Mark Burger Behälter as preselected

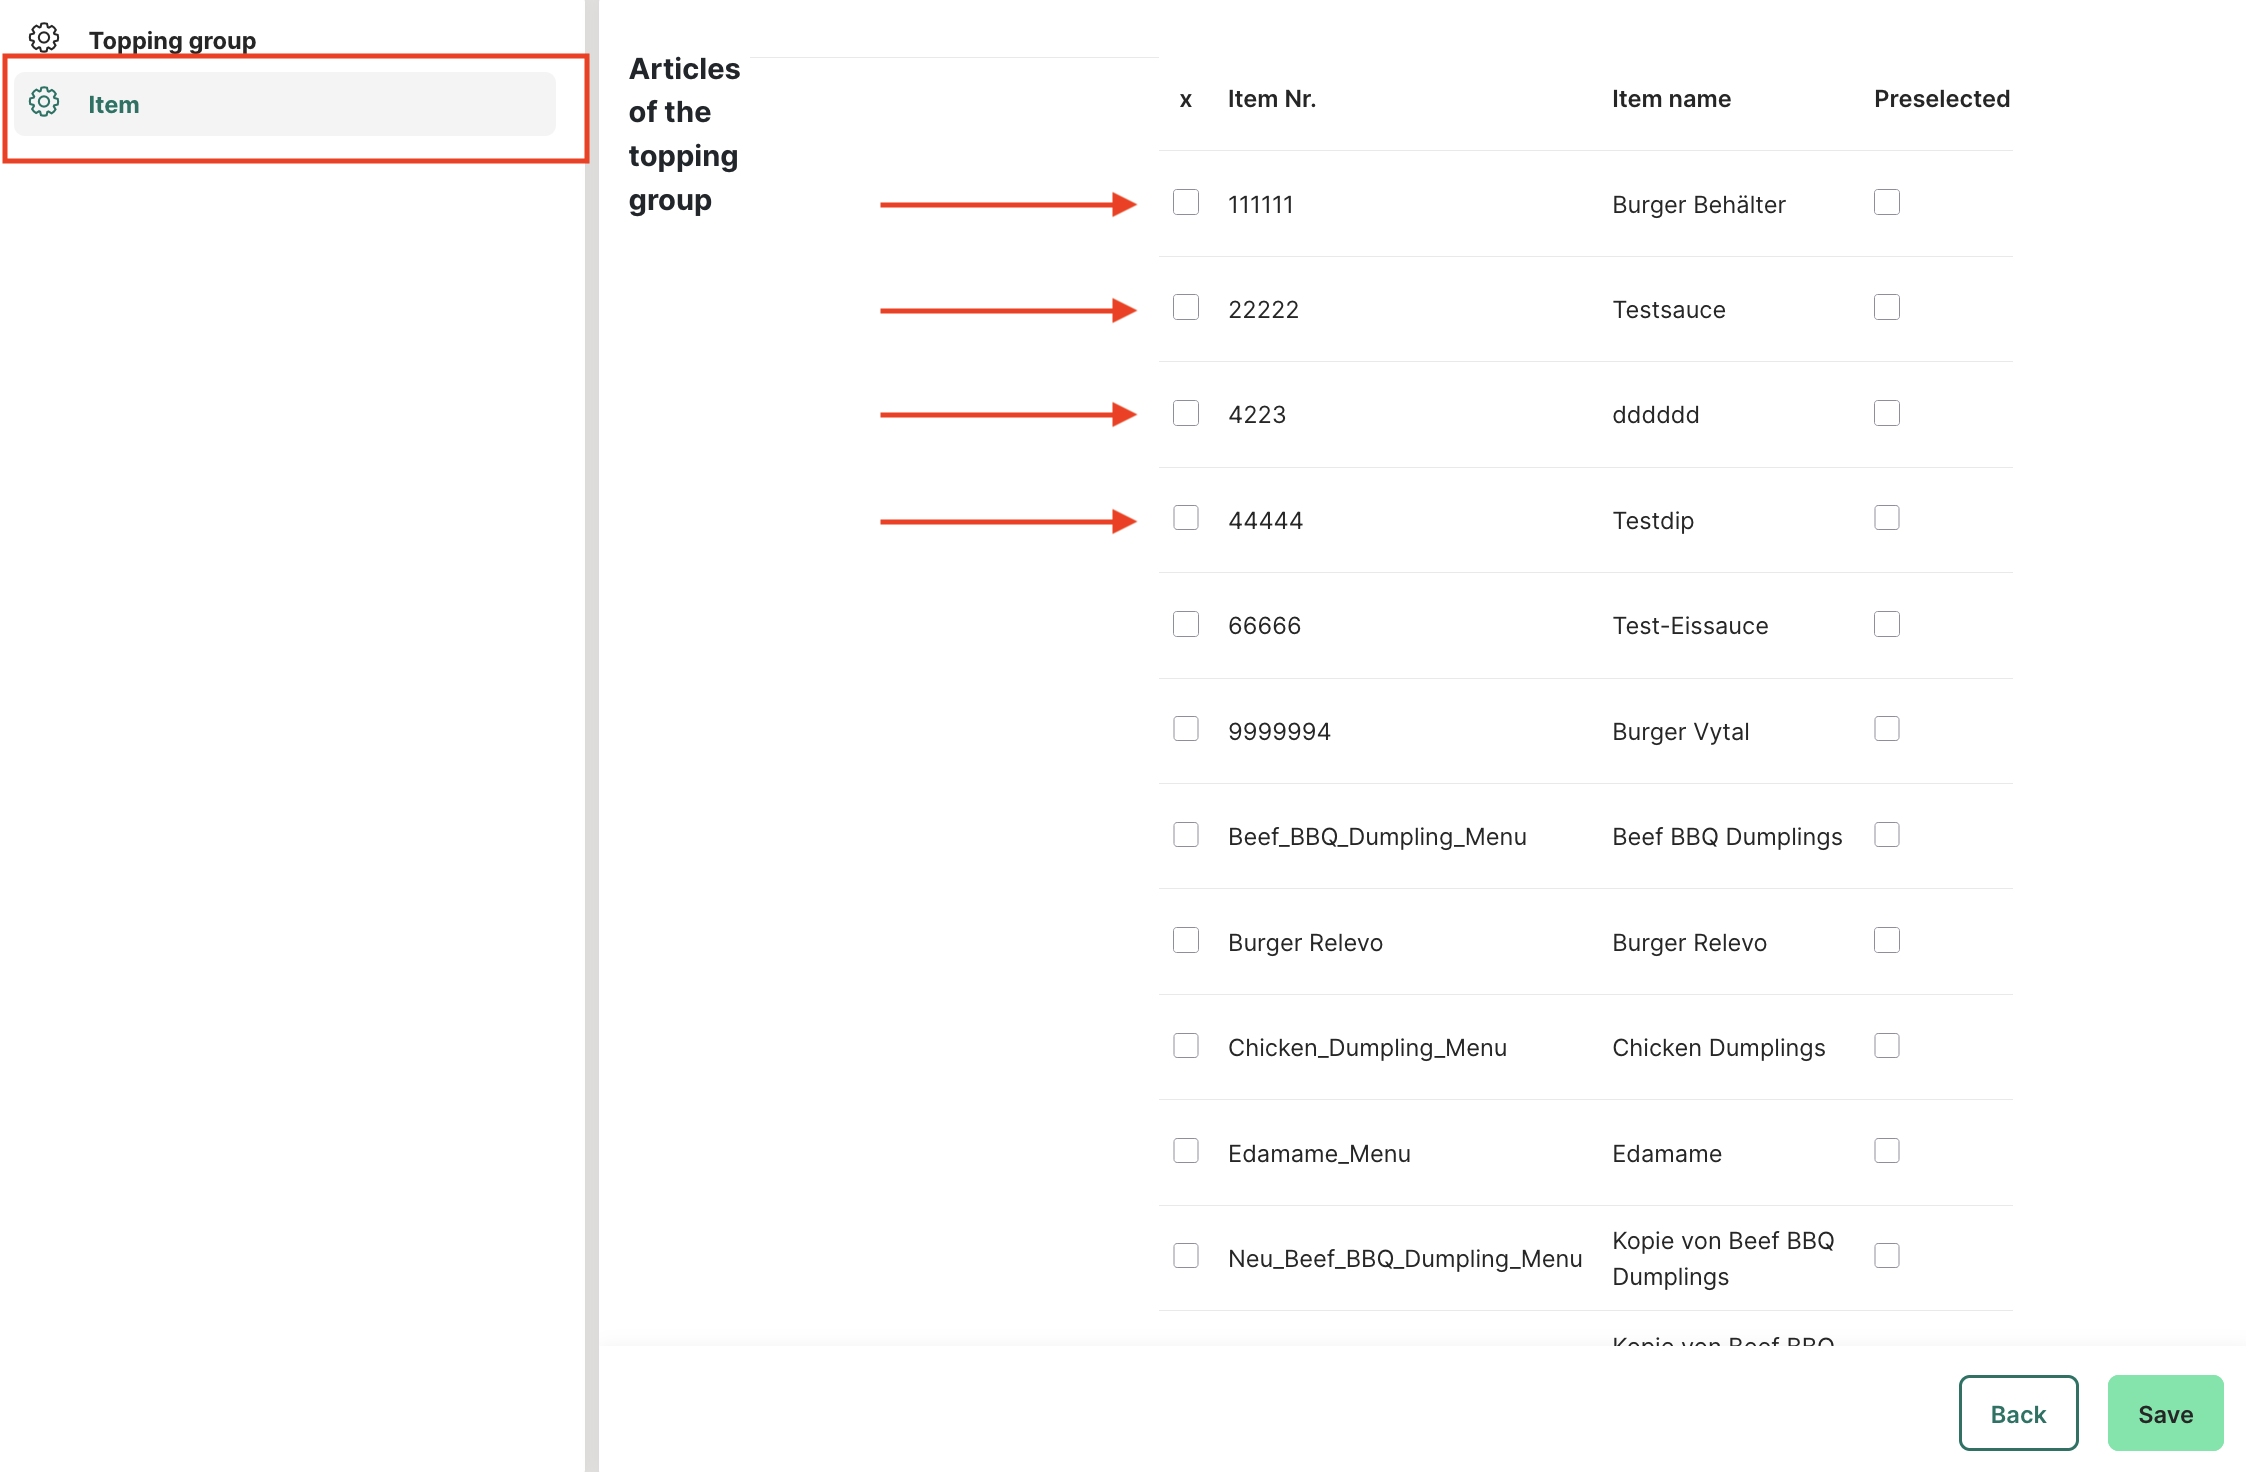[1887, 203]
